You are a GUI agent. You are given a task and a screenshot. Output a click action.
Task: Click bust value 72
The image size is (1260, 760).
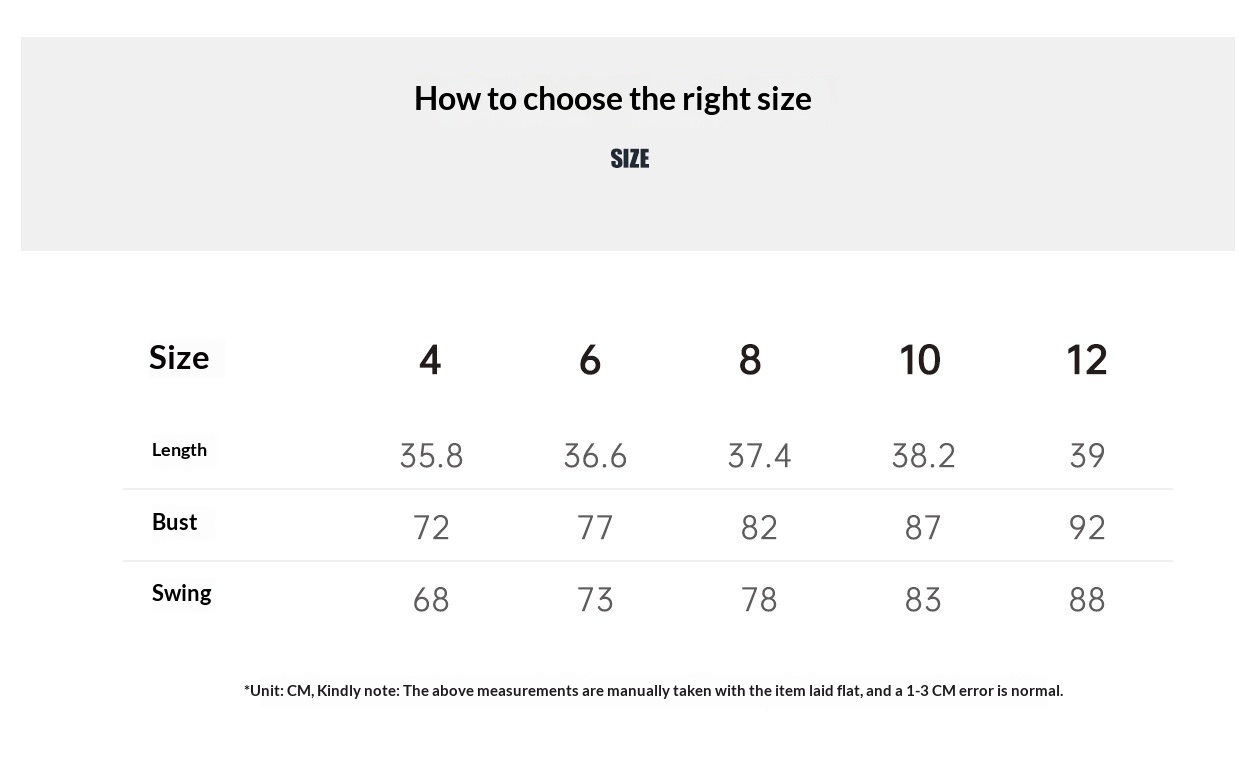431,527
